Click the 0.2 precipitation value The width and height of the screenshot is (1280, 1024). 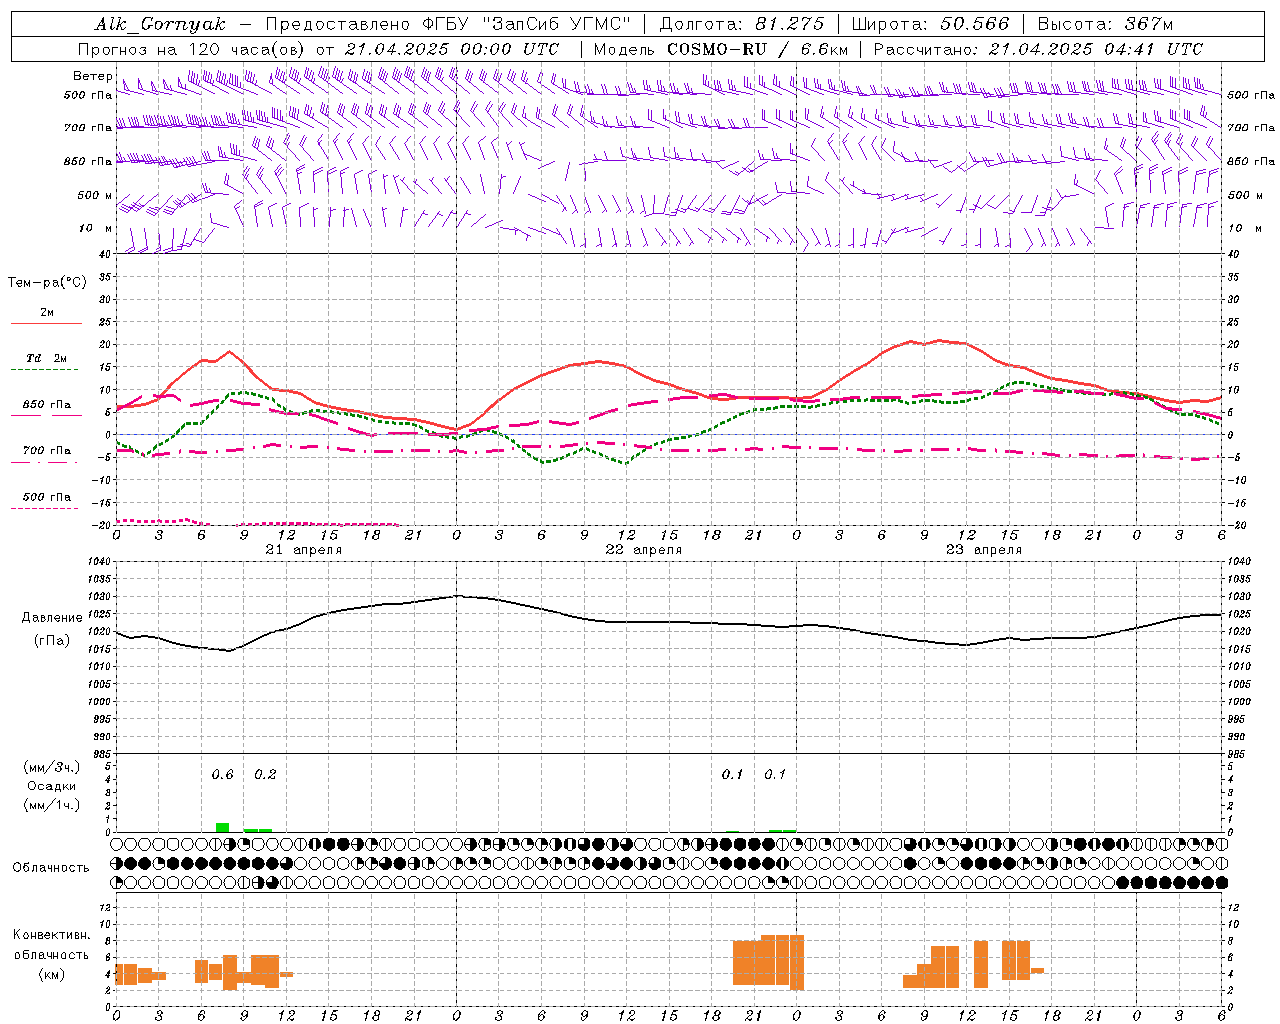265,774
